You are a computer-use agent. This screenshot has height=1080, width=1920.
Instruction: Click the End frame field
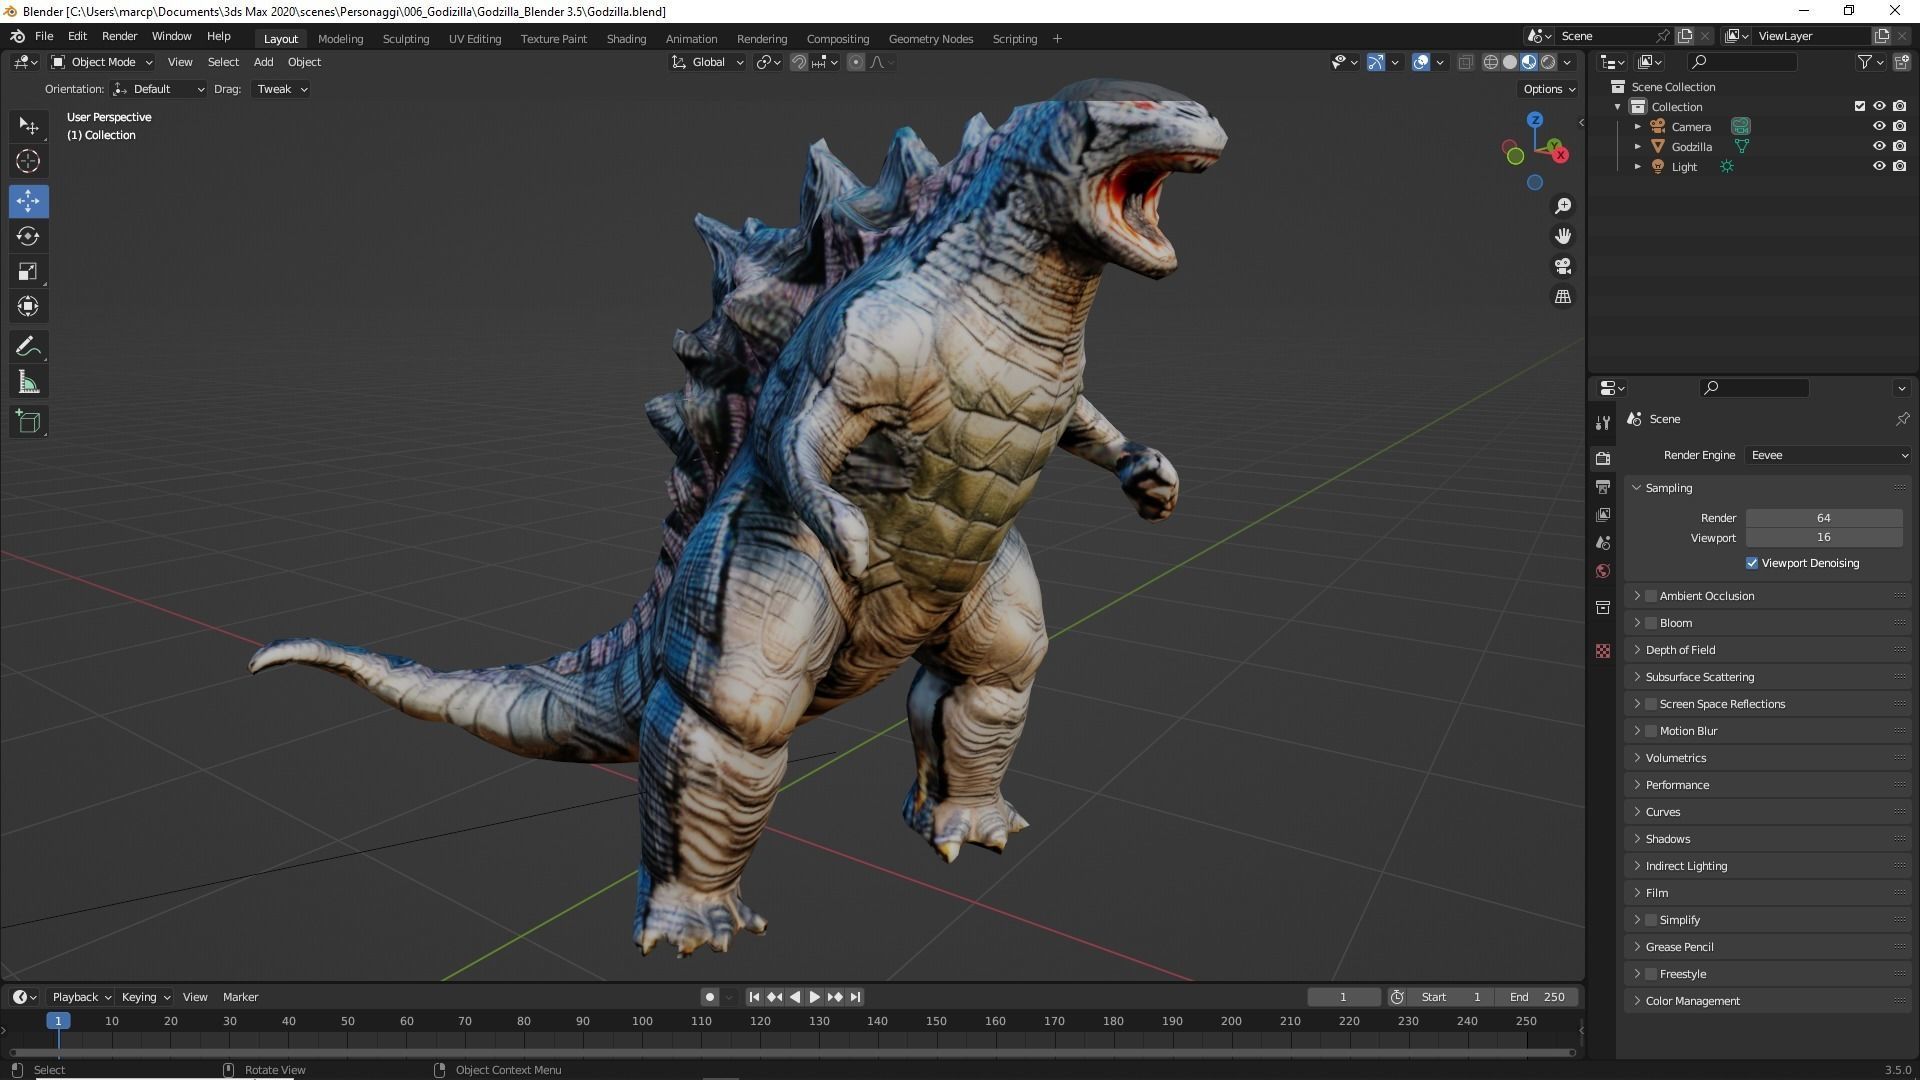click(x=1537, y=997)
